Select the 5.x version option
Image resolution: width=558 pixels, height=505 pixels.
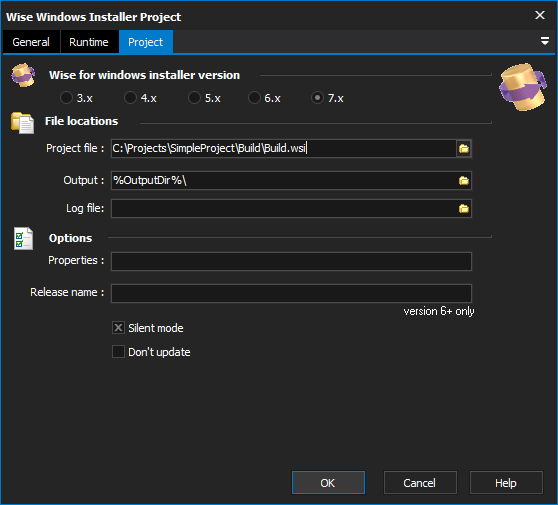[194, 98]
